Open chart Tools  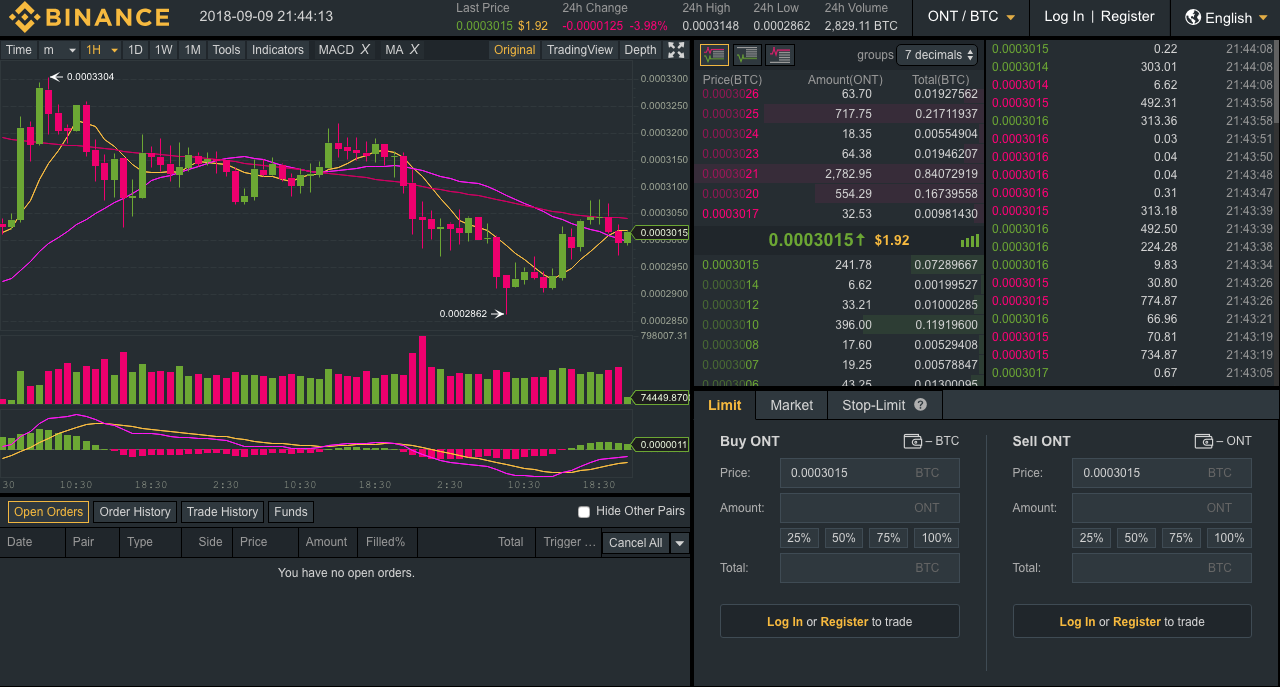pos(227,50)
